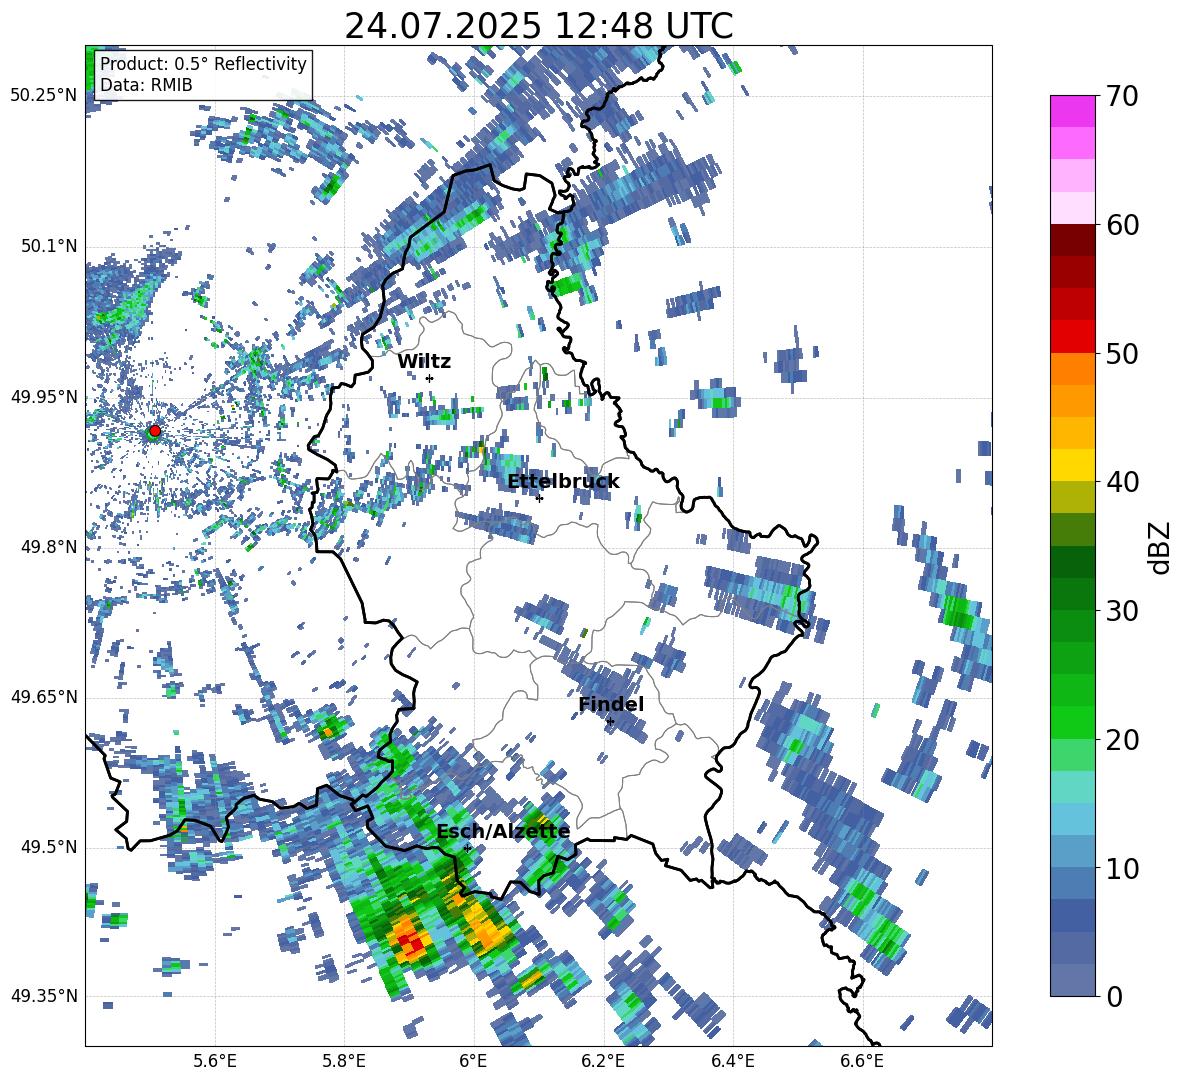Screen dimensions: 1184x1081
Task: Click the 50.1°N latitude label
Action: (x=48, y=246)
